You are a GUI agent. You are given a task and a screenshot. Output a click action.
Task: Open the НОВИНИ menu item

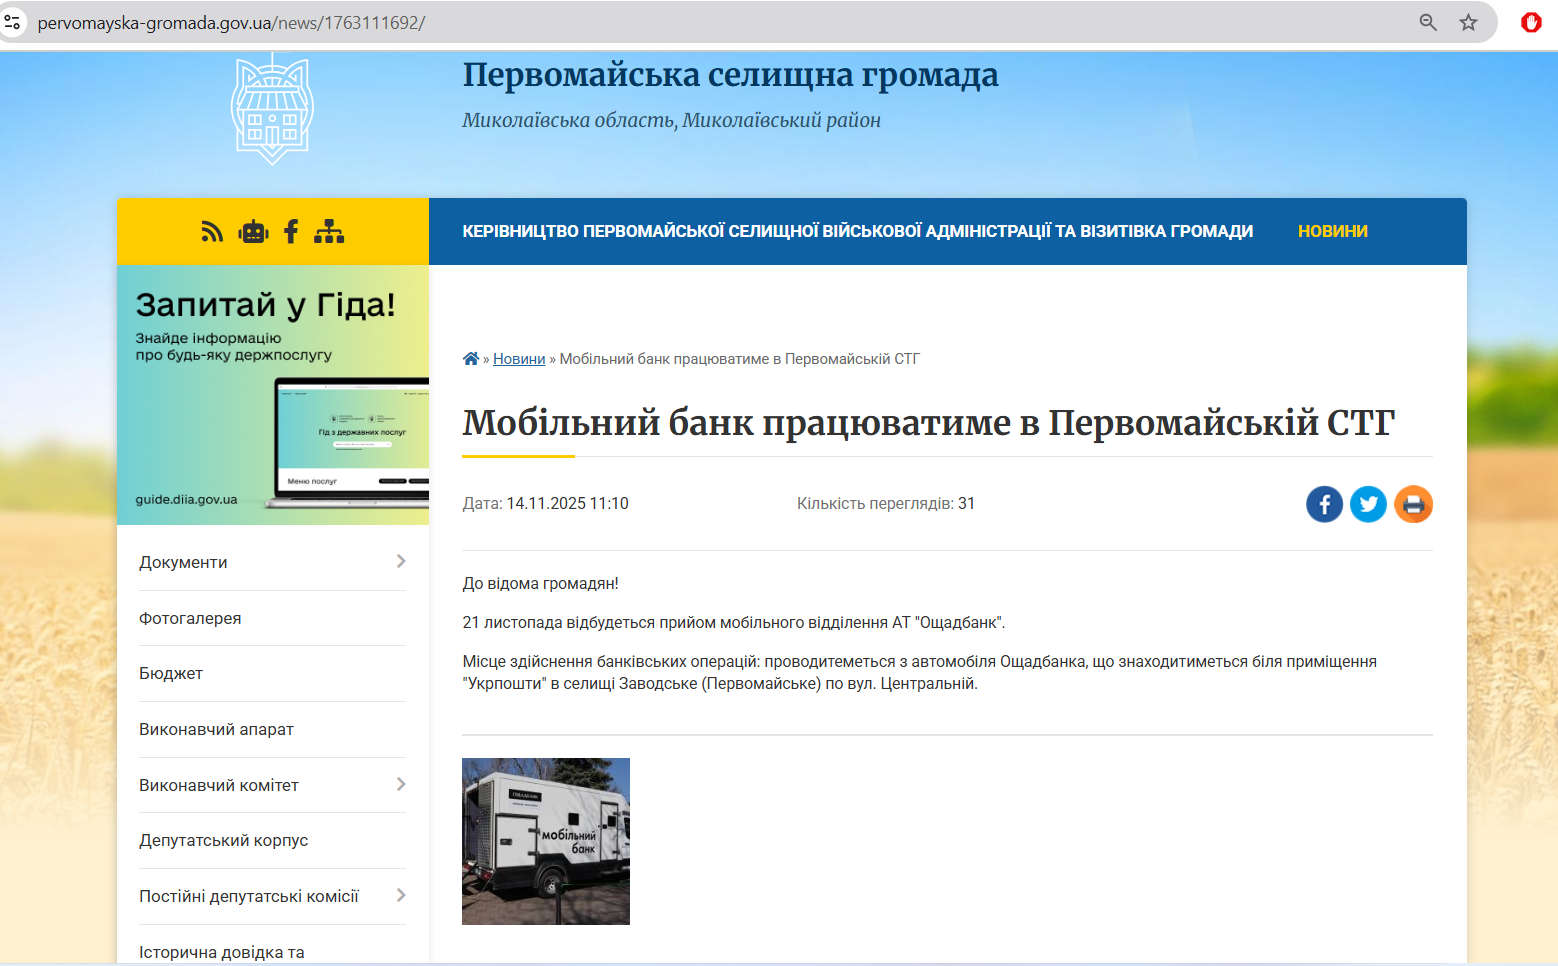(x=1332, y=231)
